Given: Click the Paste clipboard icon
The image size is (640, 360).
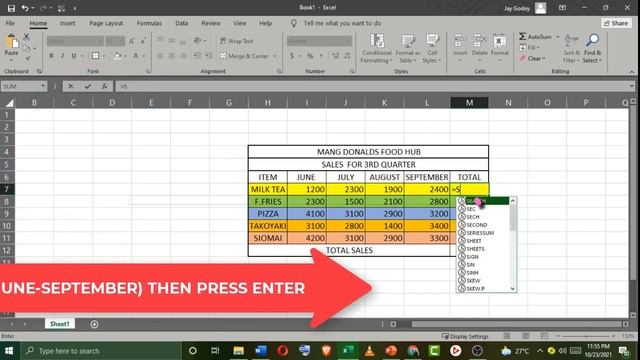Looking at the screenshot, I should (11, 42).
